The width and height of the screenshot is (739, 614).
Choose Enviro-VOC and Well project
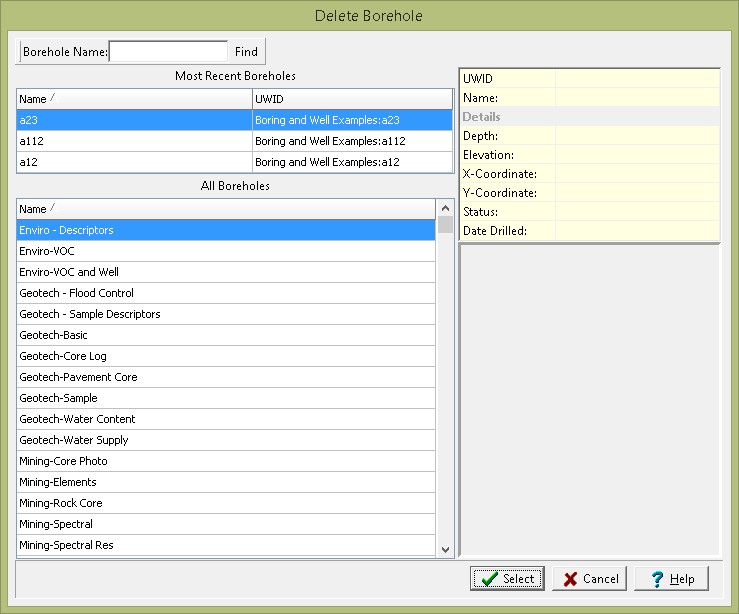226,272
